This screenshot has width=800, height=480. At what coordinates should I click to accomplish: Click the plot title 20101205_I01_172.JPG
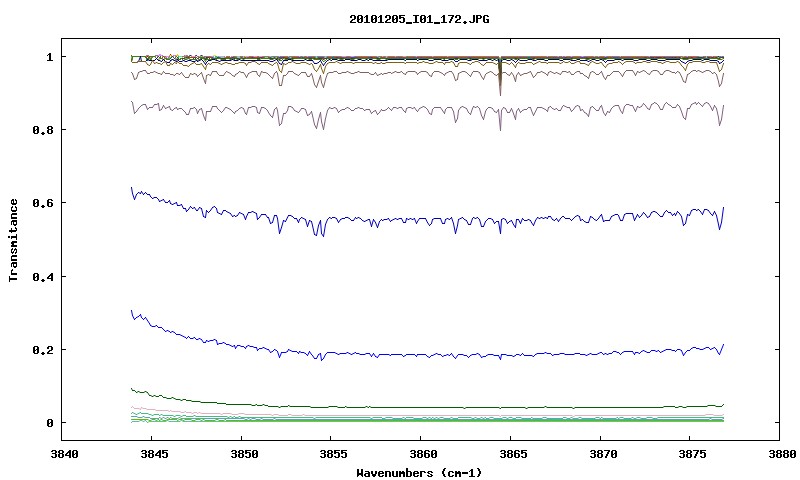[x=419, y=19]
